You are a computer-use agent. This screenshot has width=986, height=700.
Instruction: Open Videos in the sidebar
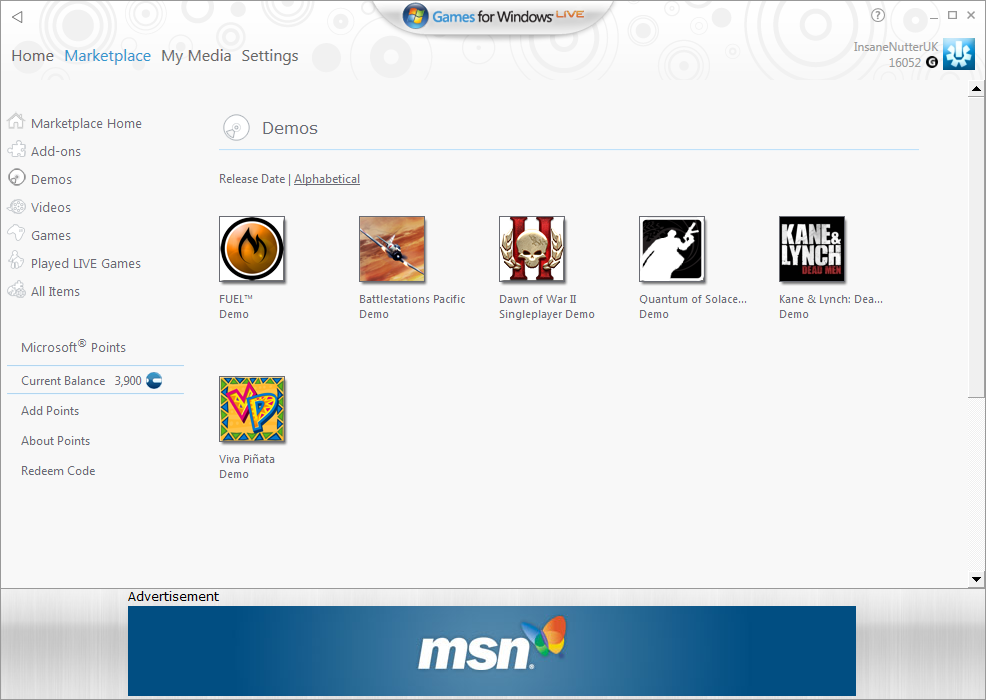coord(51,208)
